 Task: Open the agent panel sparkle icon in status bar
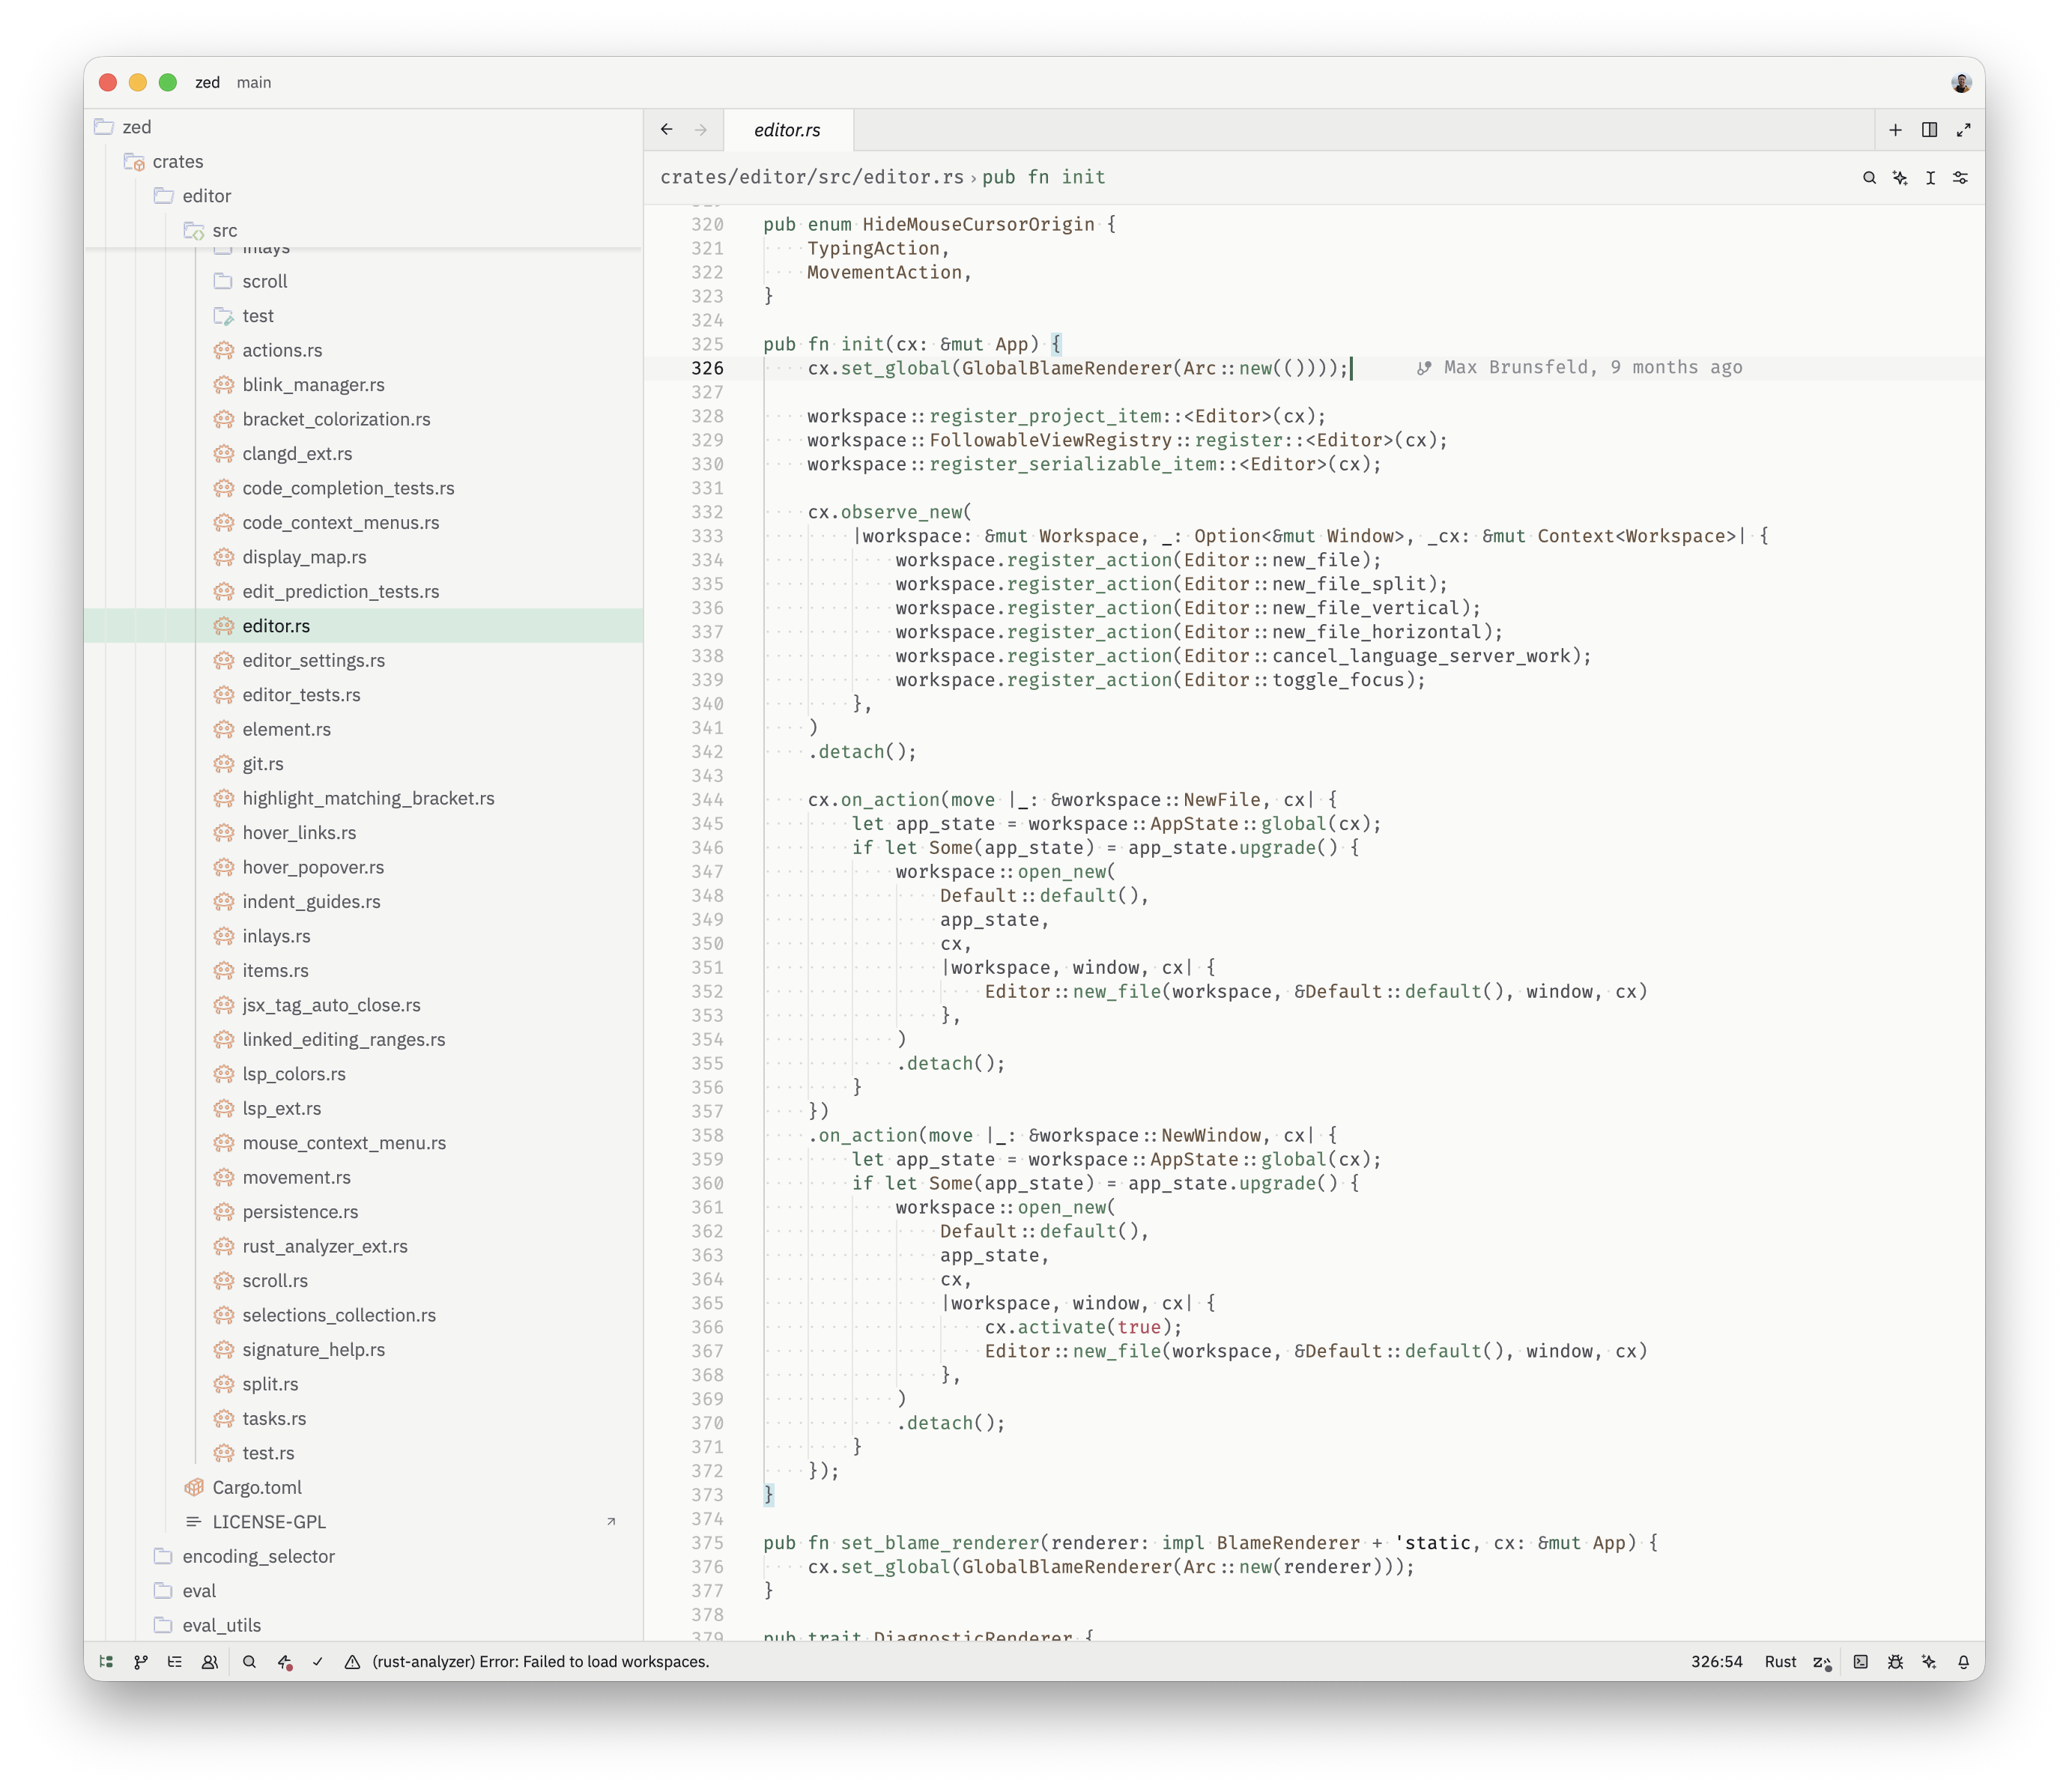click(x=1929, y=1661)
